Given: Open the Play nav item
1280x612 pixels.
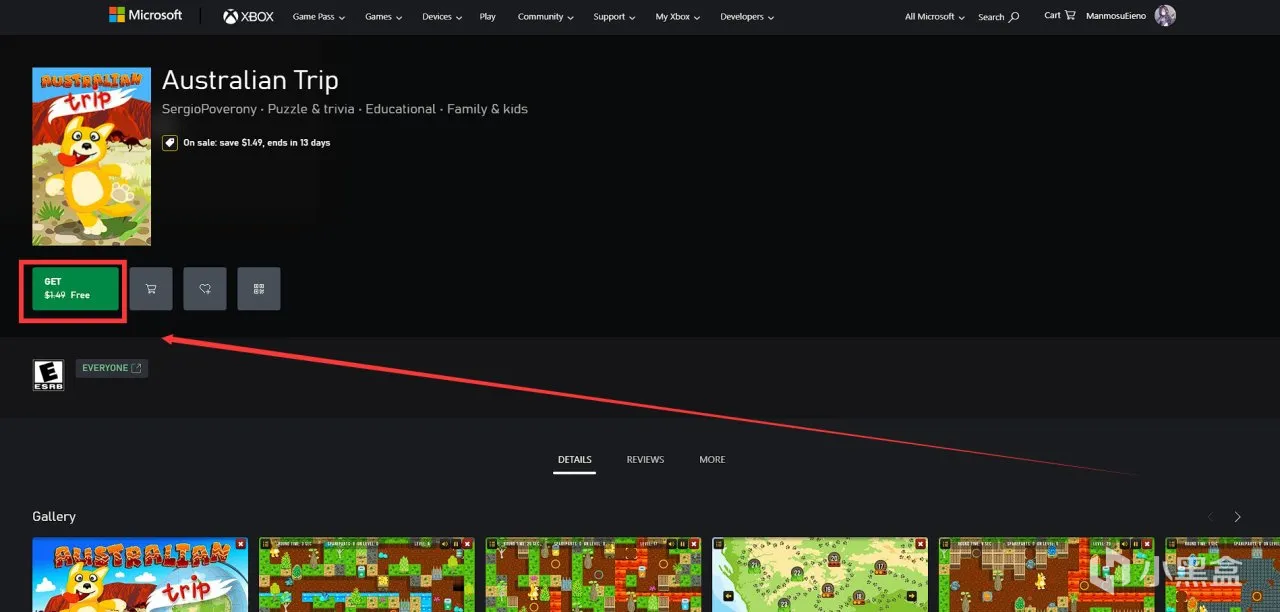Looking at the screenshot, I should click(x=487, y=16).
